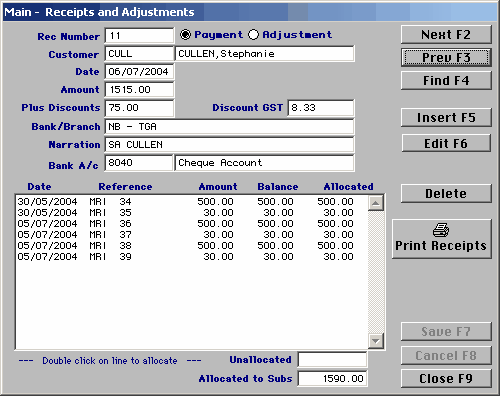This screenshot has width=500, height=396.
Task: Click the allocation list scrollbar track
Action: pyautogui.click(x=376, y=272)
